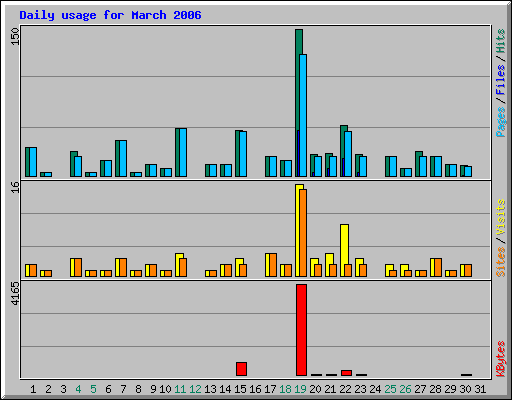Click the Sites legend label
Viewport: 512px width, 400px height.
tap(501, 262)
